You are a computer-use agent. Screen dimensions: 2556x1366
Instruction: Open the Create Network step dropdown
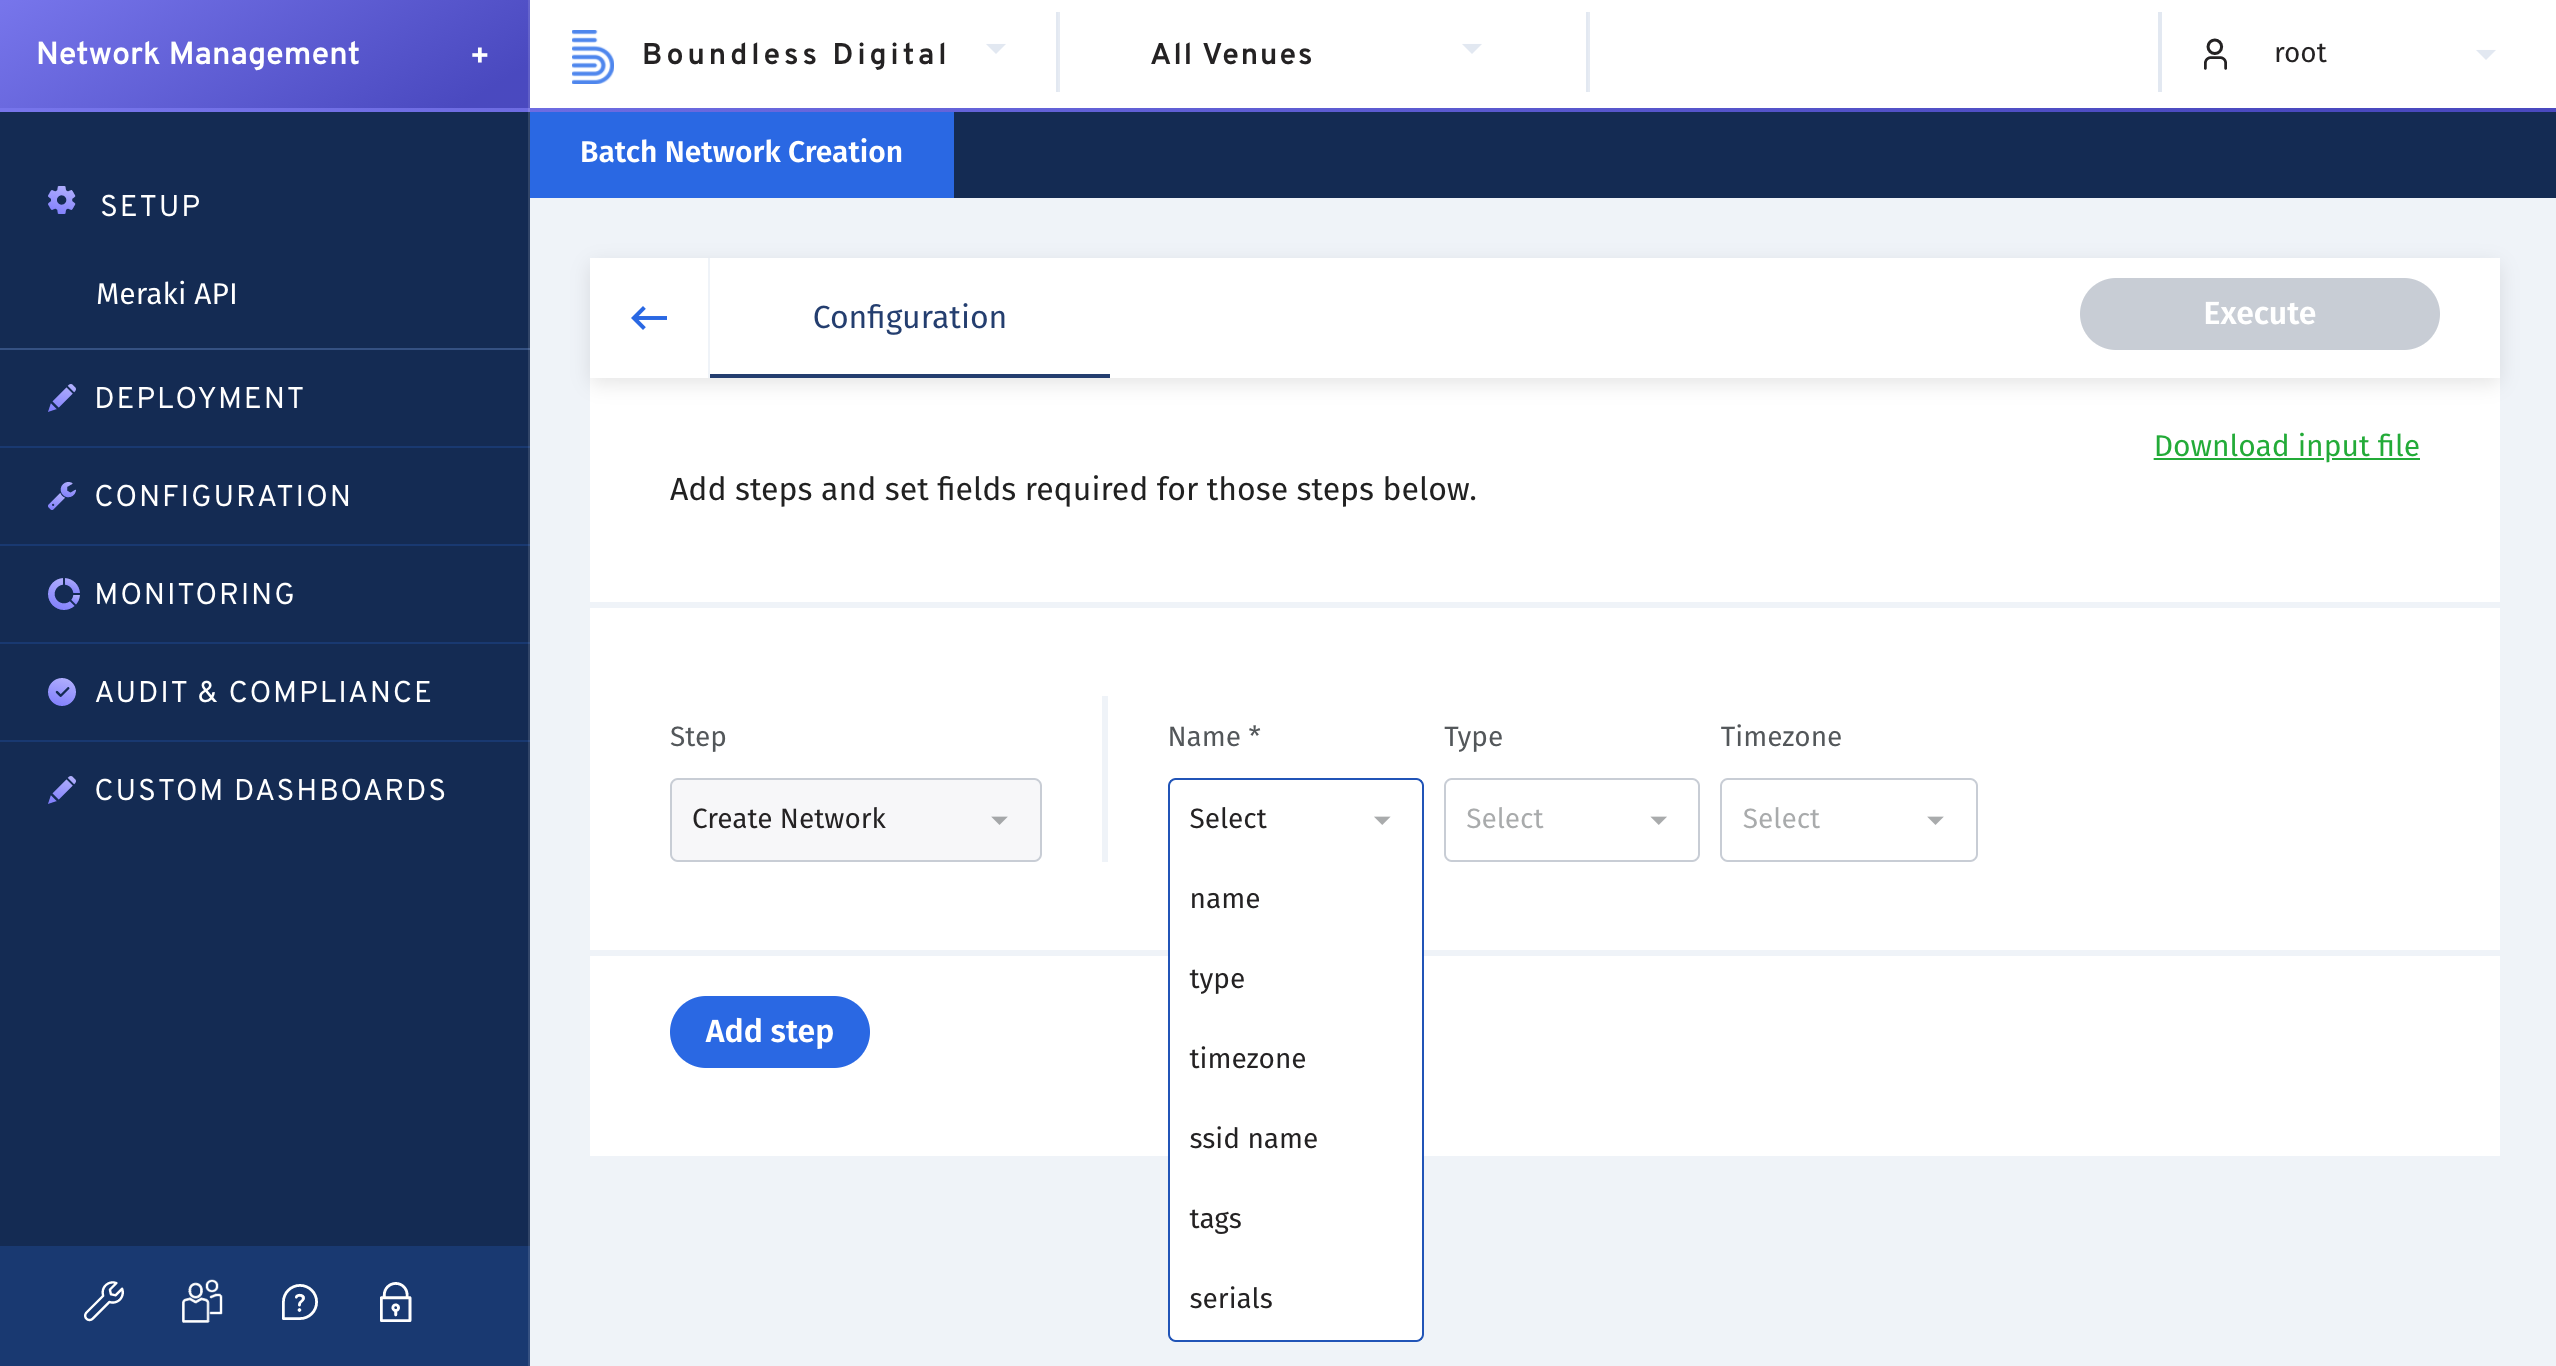click(x=855, y=819)
